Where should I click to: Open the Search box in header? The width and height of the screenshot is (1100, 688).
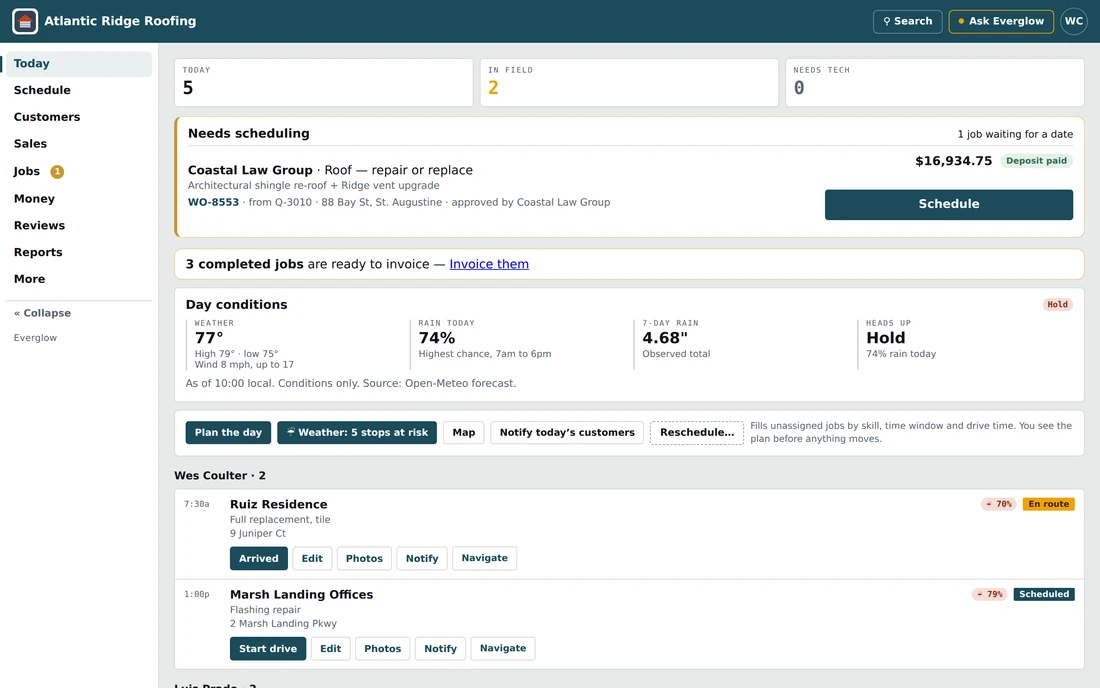click(907, 21)
